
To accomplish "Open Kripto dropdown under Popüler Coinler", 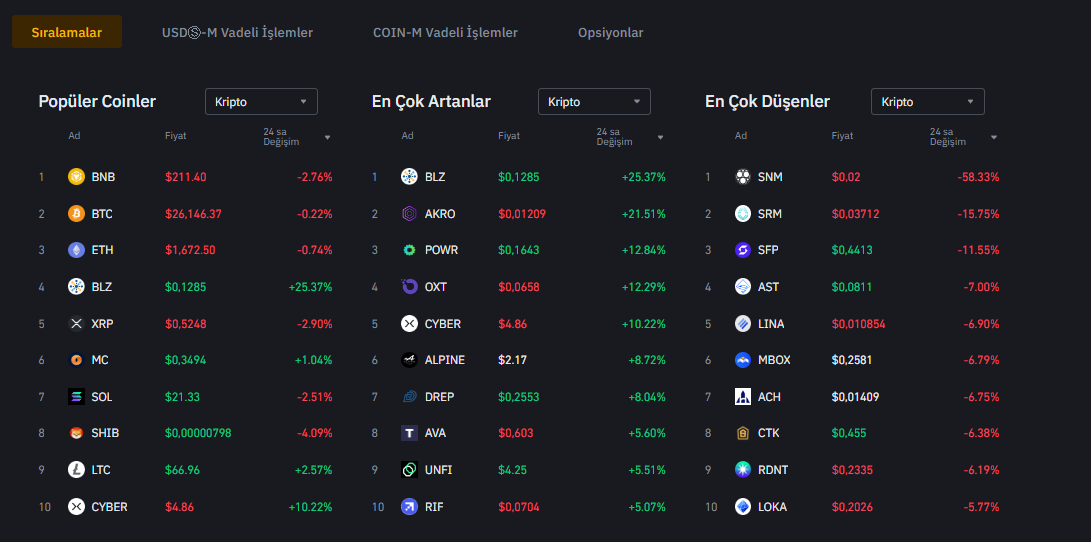I will click(261, 102).
